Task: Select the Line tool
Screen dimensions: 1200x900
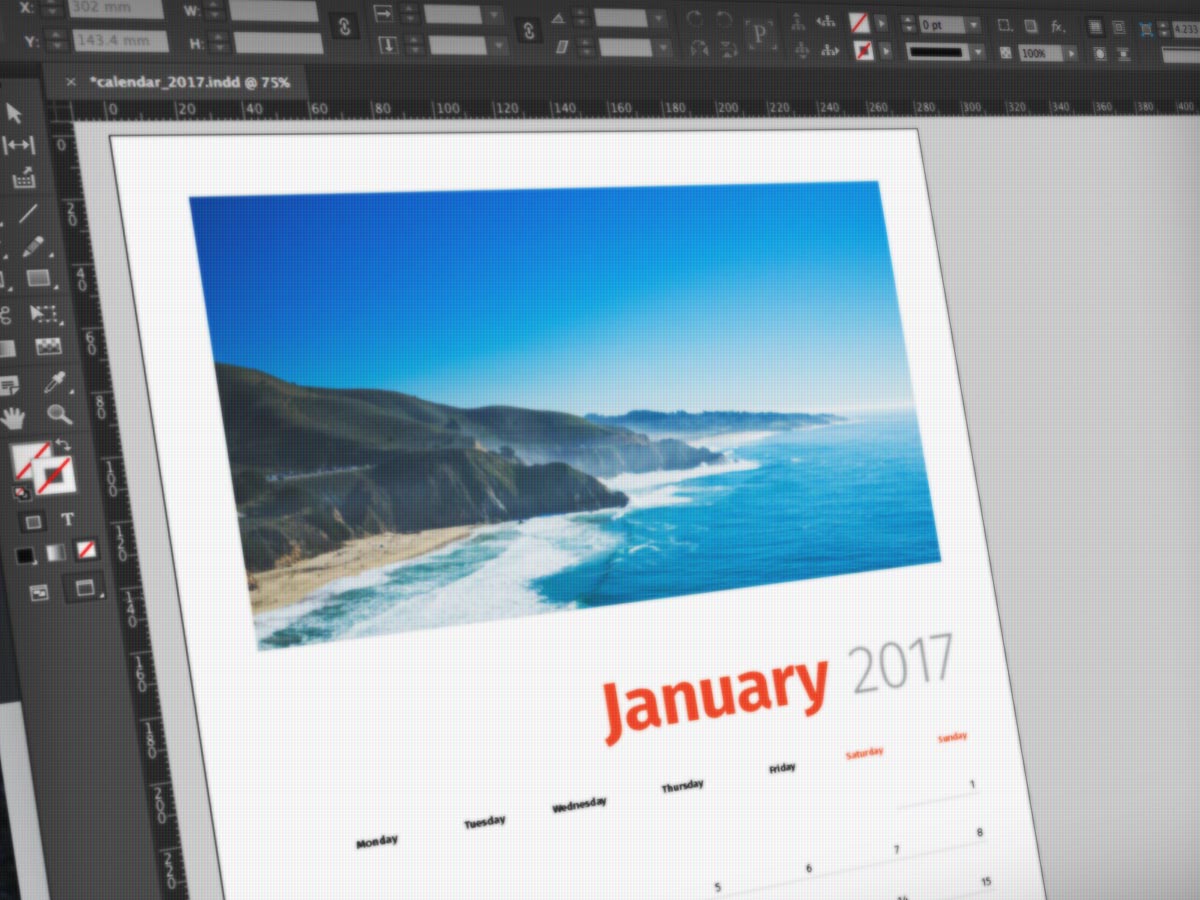Action: click(x=28, y=213)
